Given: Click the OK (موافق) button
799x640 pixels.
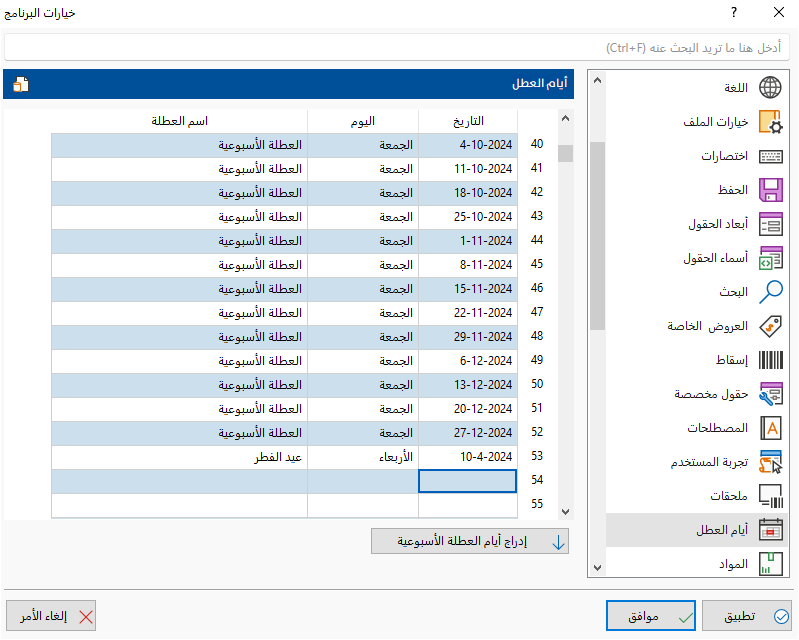Looking at the screenshot, I should (651, 617).
